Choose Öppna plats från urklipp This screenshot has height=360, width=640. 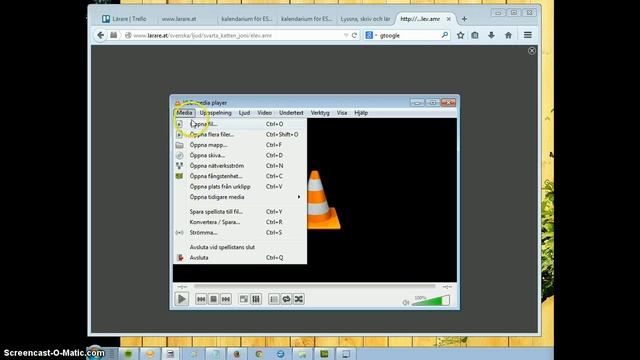click(240, 187)
